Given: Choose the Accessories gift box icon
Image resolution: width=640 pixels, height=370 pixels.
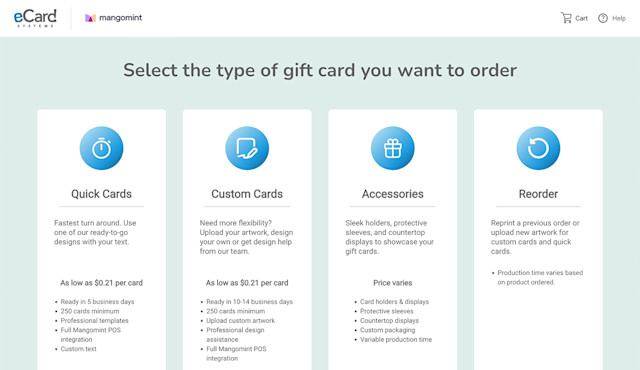Looking at the screenshot, I should click(393, 148).
